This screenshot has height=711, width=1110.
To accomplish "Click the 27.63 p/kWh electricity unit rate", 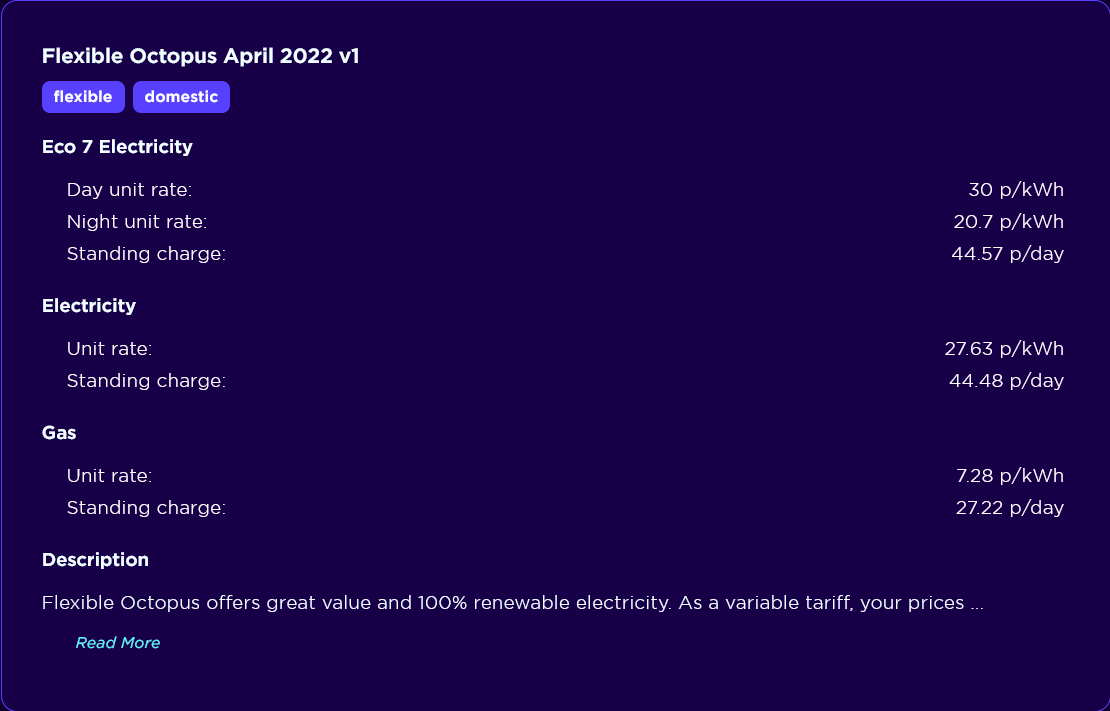I will (1004, 348).
